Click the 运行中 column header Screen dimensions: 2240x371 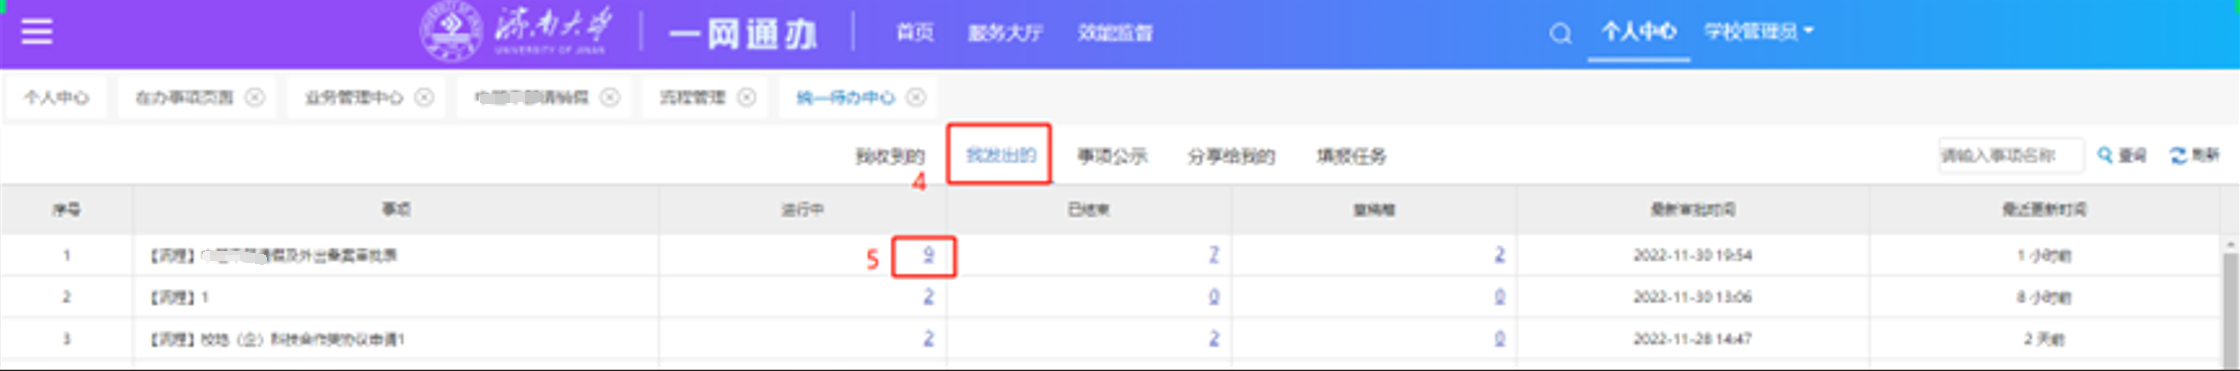(x=802, y=209)
